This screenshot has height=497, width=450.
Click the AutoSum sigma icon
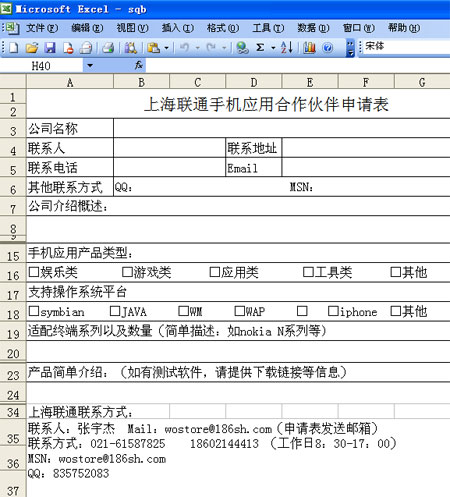[260, 48]
